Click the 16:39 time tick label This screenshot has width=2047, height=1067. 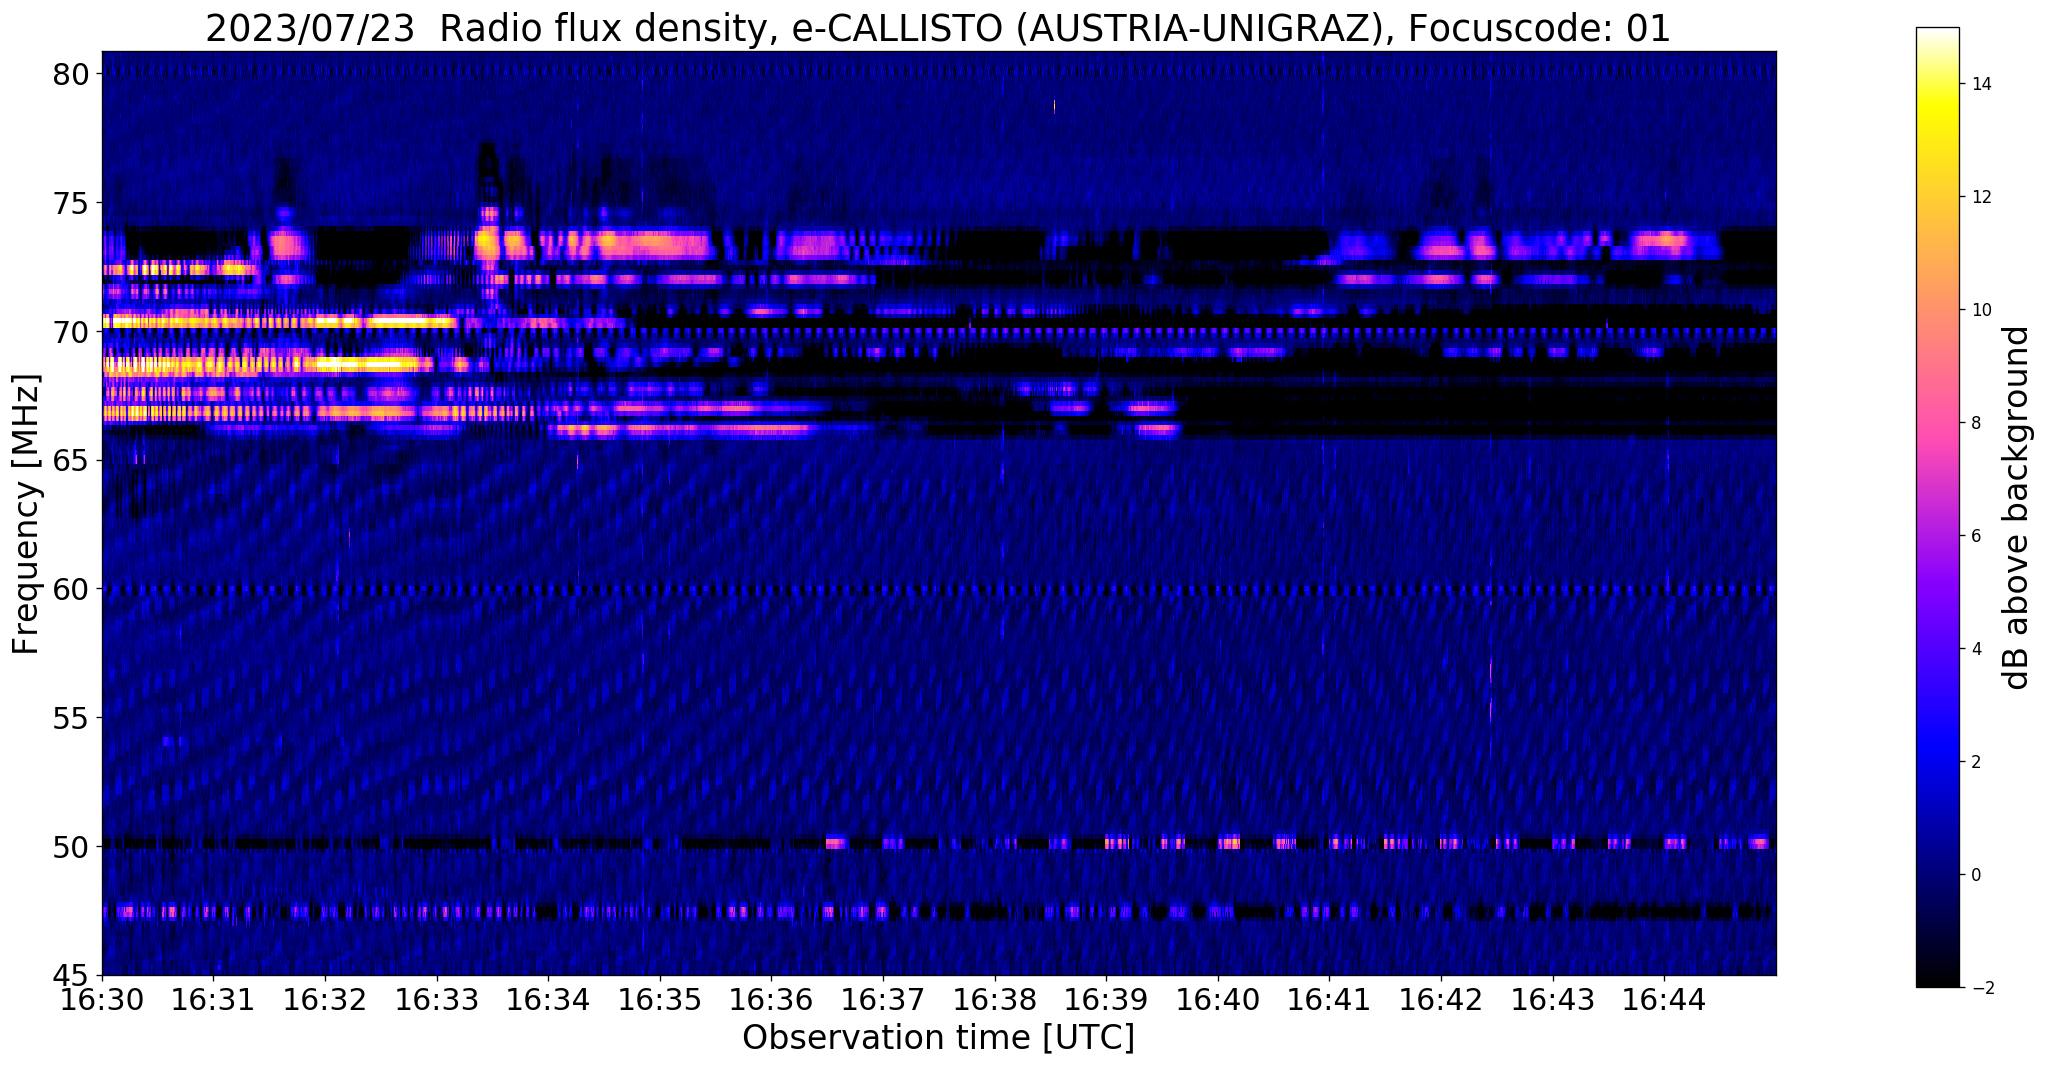(x=1106, y=1001)
